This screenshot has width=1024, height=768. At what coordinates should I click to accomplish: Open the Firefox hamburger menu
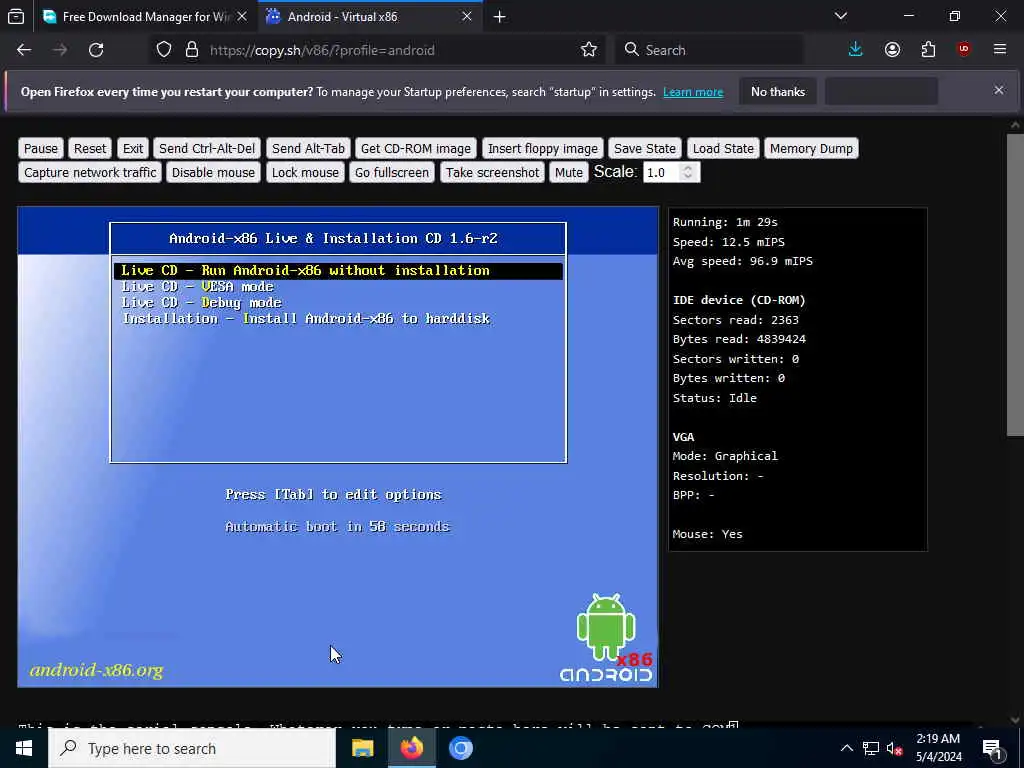point(1000,50)
